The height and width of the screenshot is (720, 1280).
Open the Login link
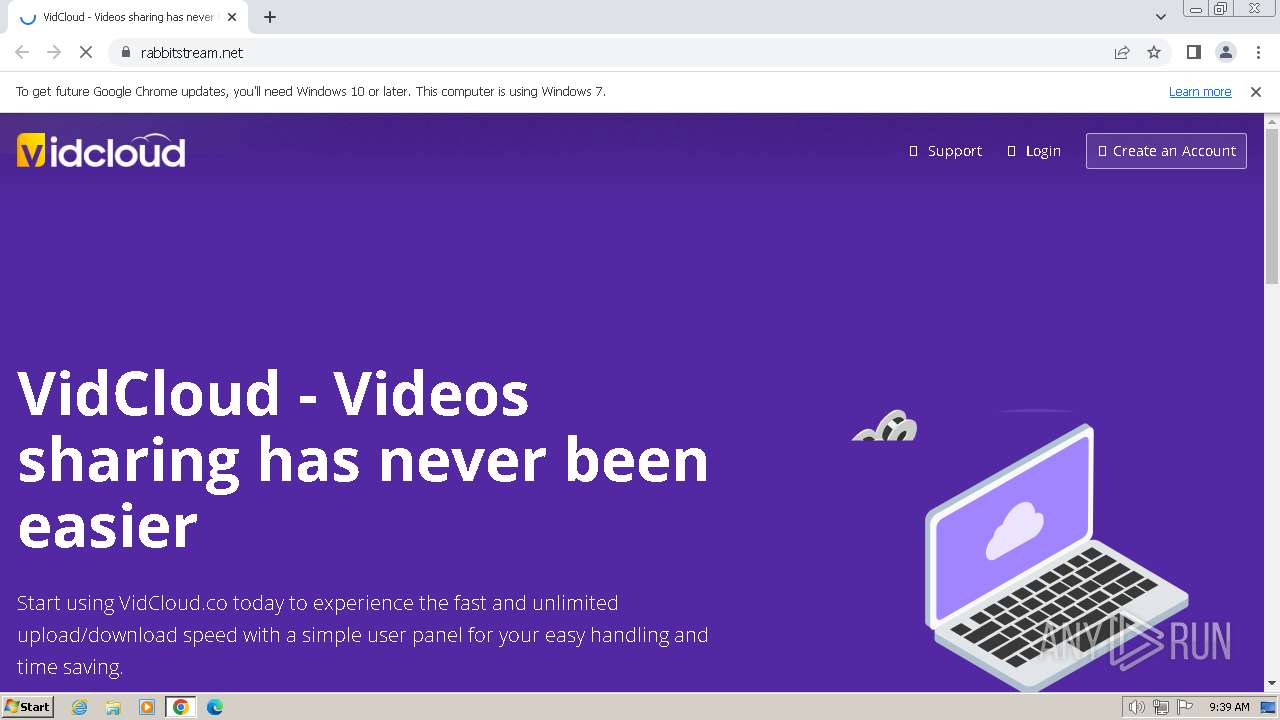(1034, 151)
